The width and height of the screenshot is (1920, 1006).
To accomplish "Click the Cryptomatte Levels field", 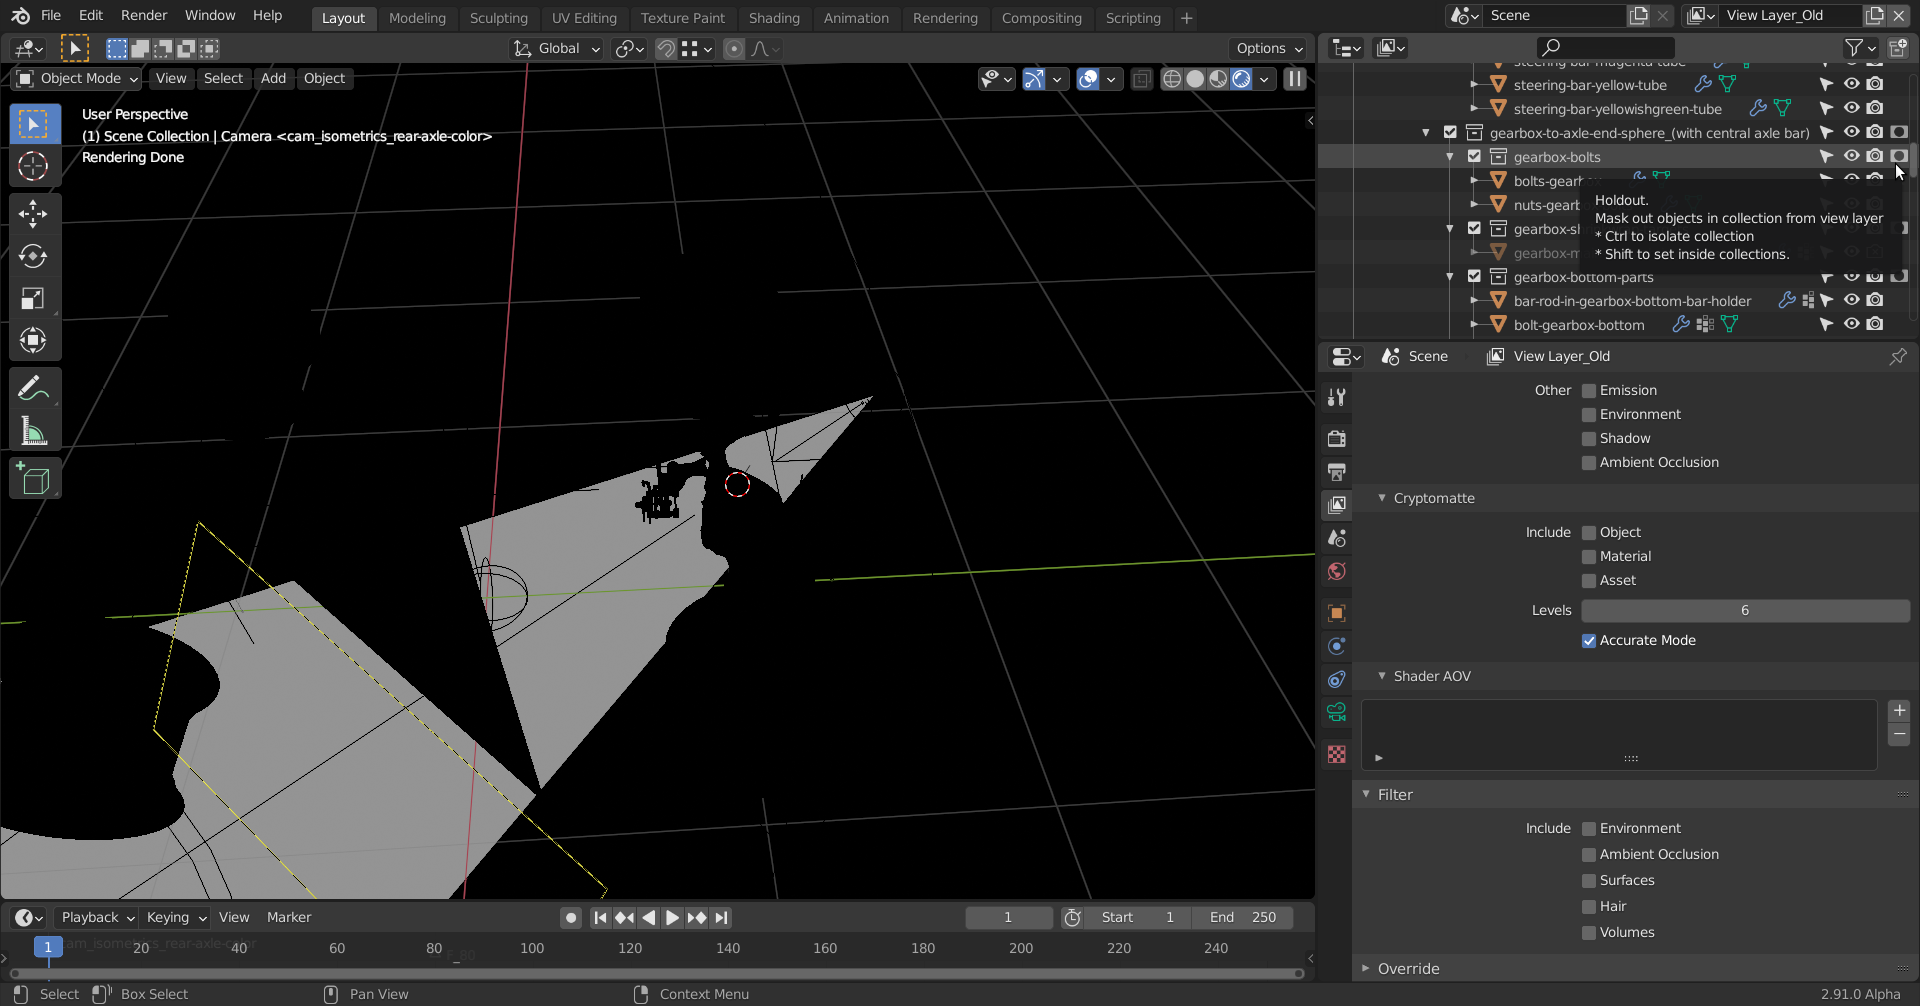I will click(x=1744, y=611).
